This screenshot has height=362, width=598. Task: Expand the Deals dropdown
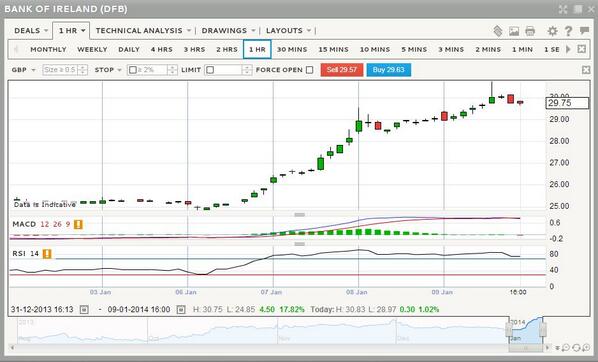pyautogui.click(x=31, y=31)
